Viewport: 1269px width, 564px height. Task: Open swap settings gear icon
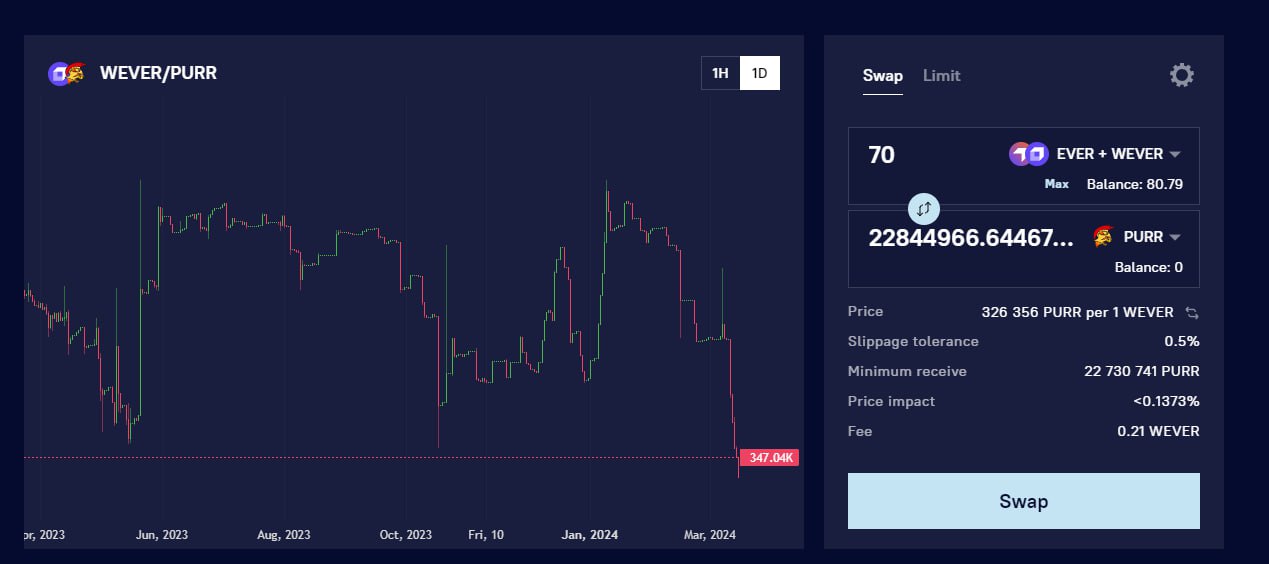pyautogui.click(x=1181, y=75)
